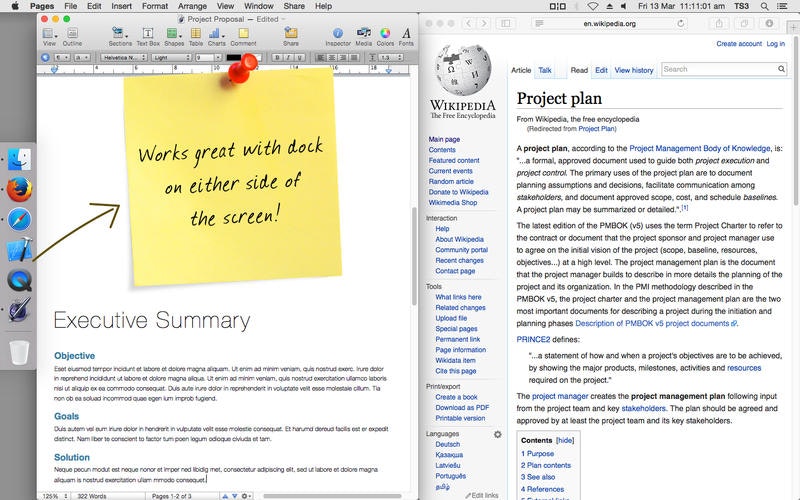The width and height of the screenshot is (800, 500).
Task: Open the black text color well
Action: click(234, 58)
